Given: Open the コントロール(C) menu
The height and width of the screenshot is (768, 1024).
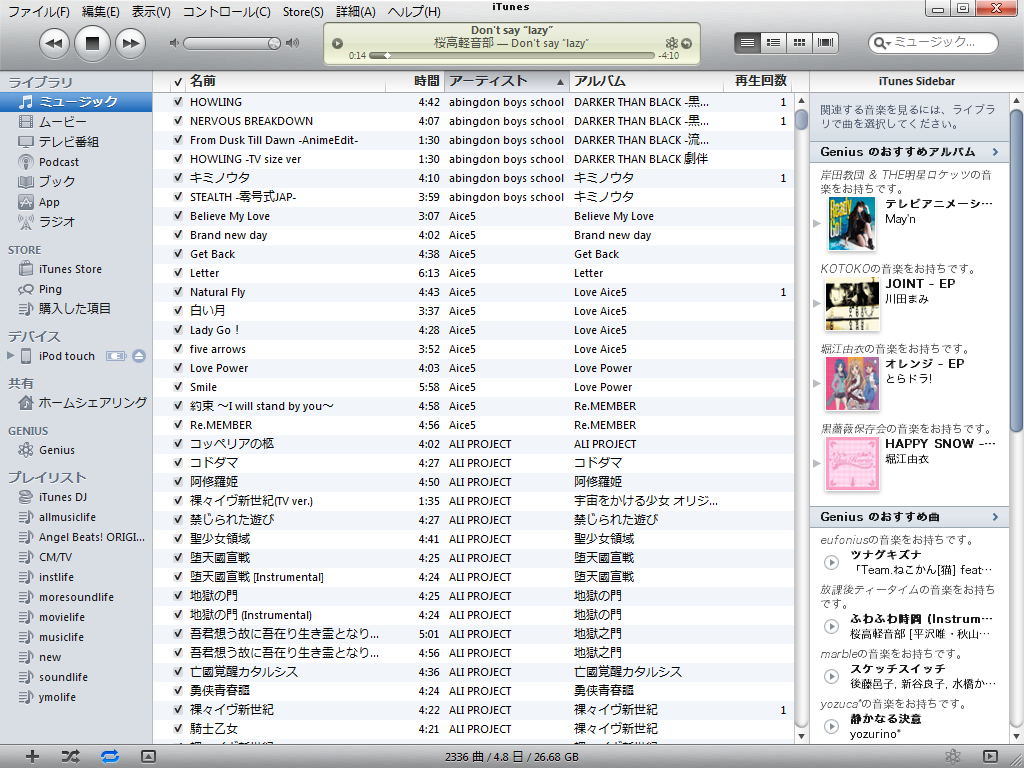Looking at the screenshot, I should coord(226,12).
